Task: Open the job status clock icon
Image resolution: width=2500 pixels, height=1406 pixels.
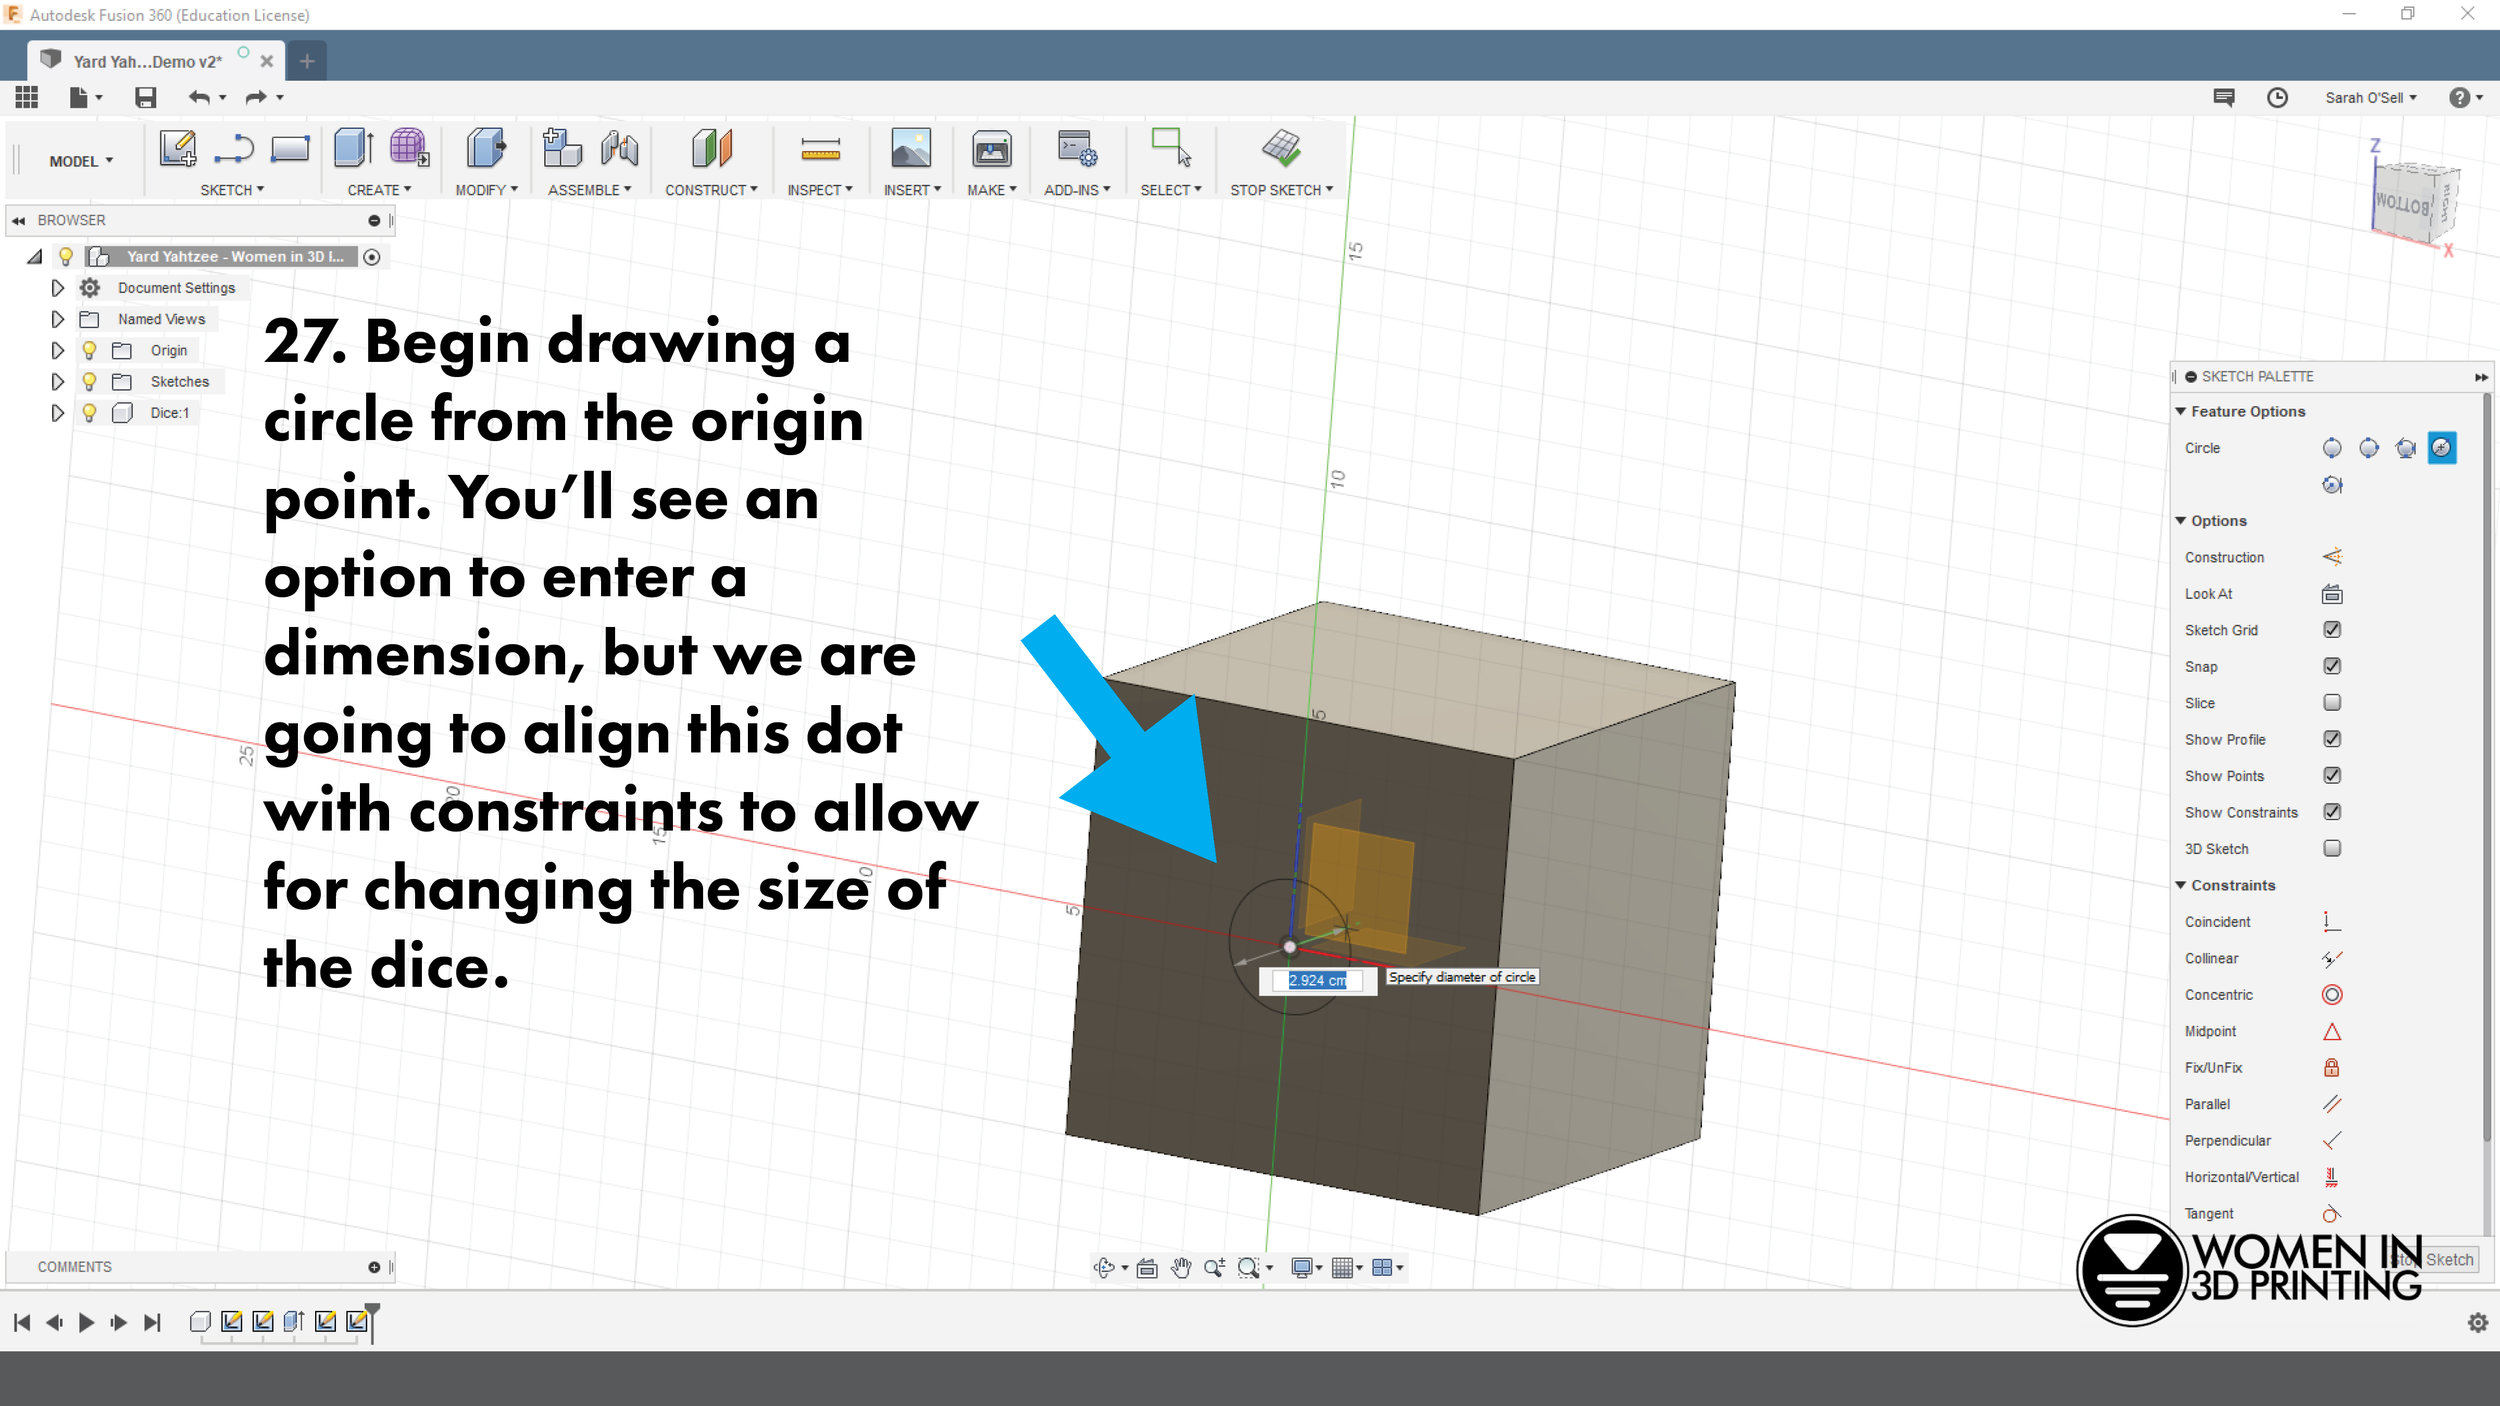Action: tap(2277, 97)
